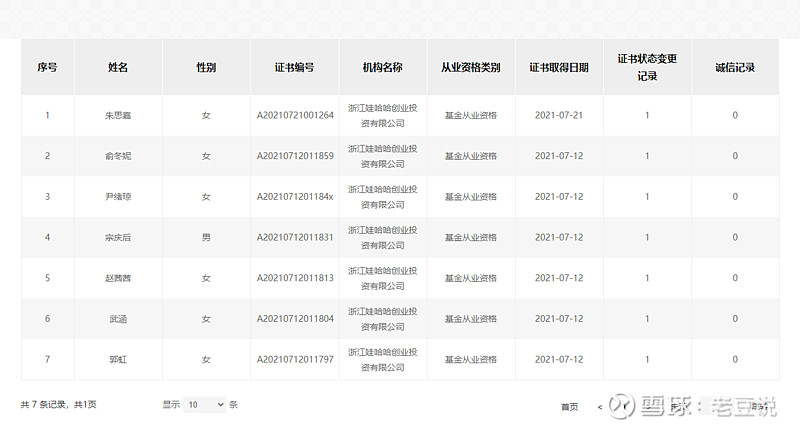
Task: Click the 序号 column header
Action: point(47,67)
